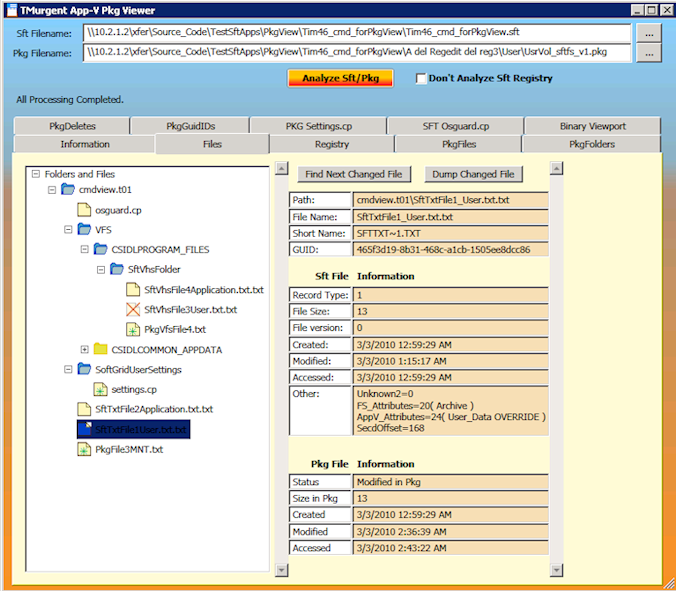
Task: Click the Sft Modified value 1:15:17 AM
Action: 451,361
